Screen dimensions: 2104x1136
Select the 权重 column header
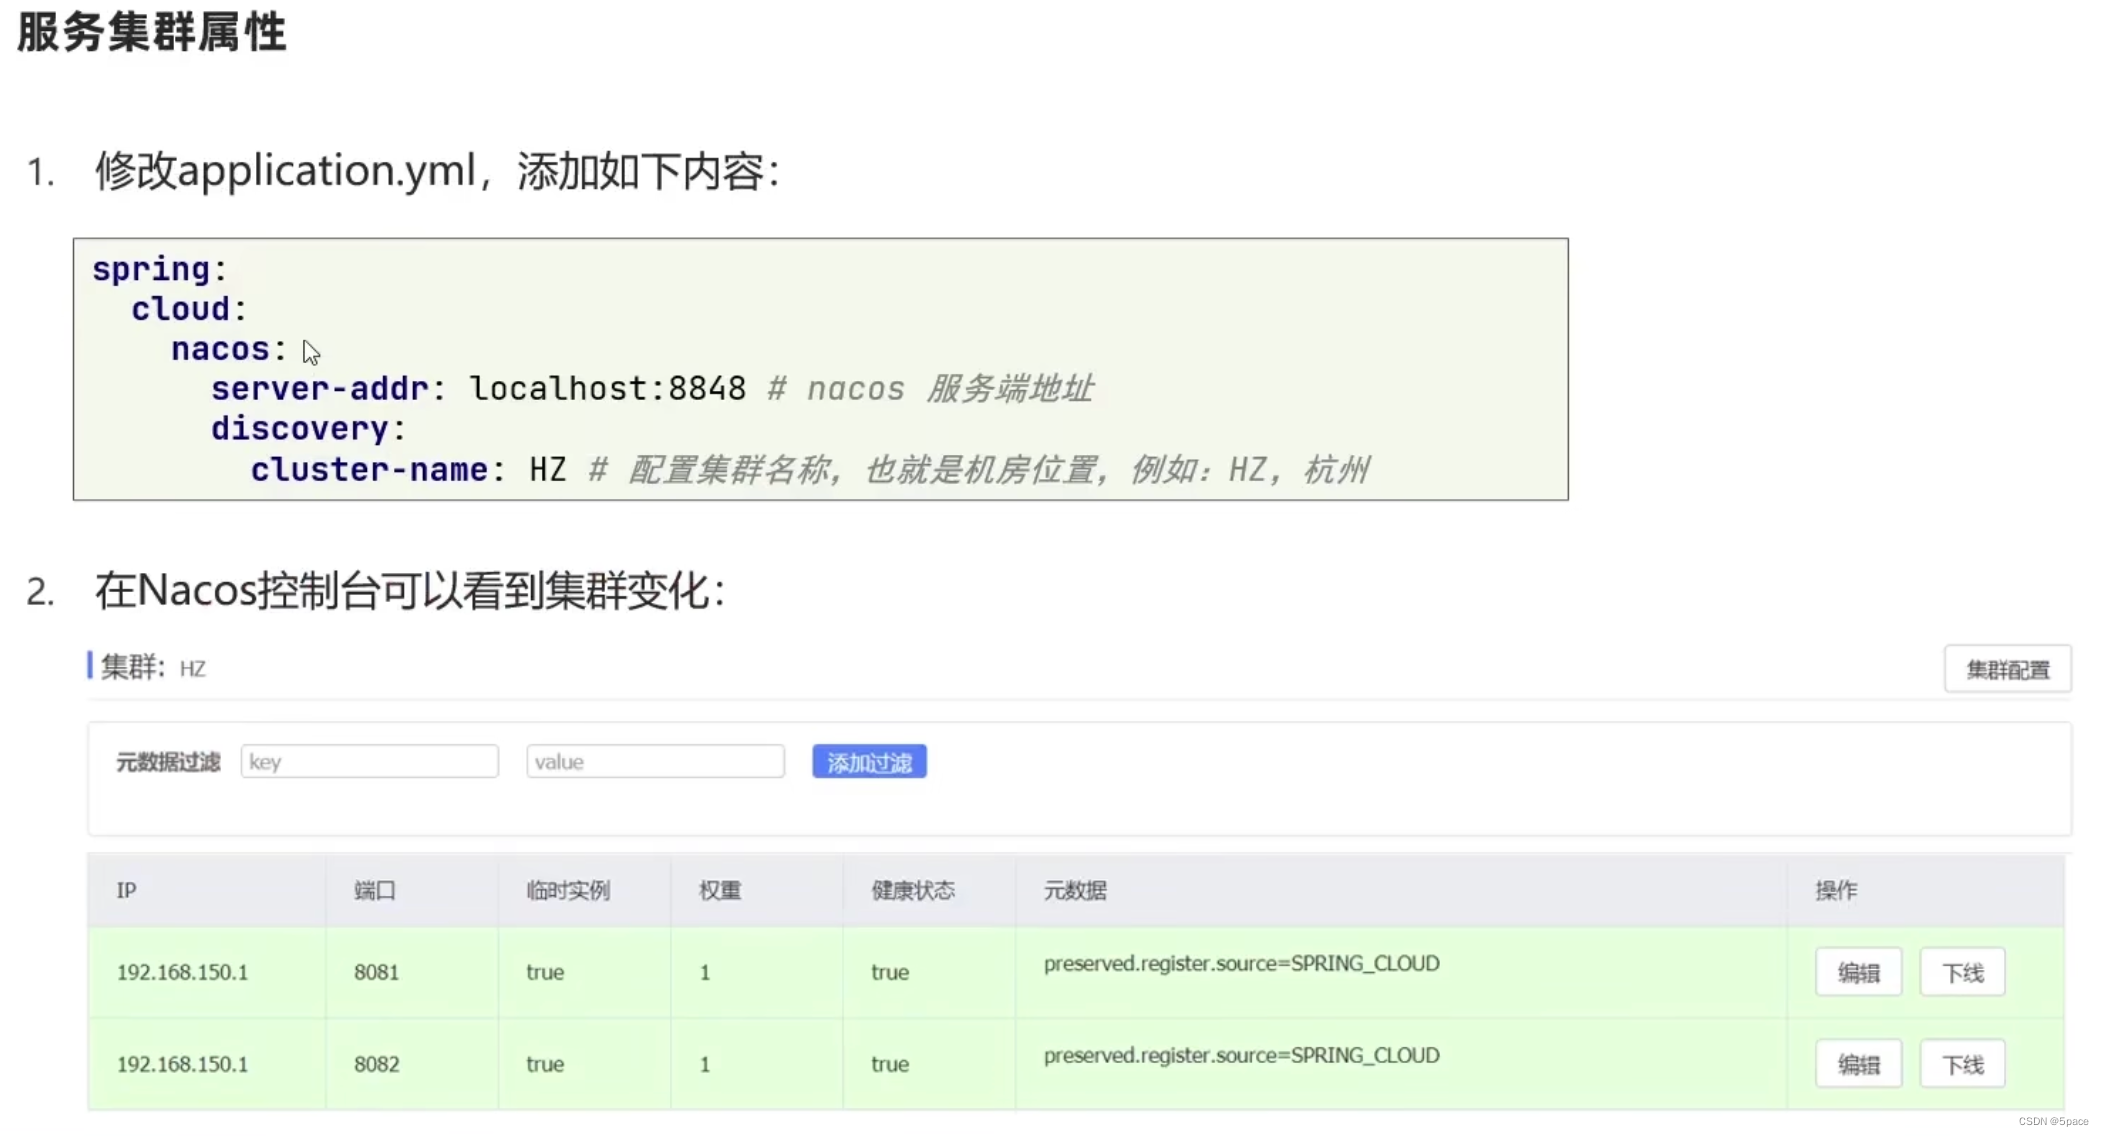[720, 890]
